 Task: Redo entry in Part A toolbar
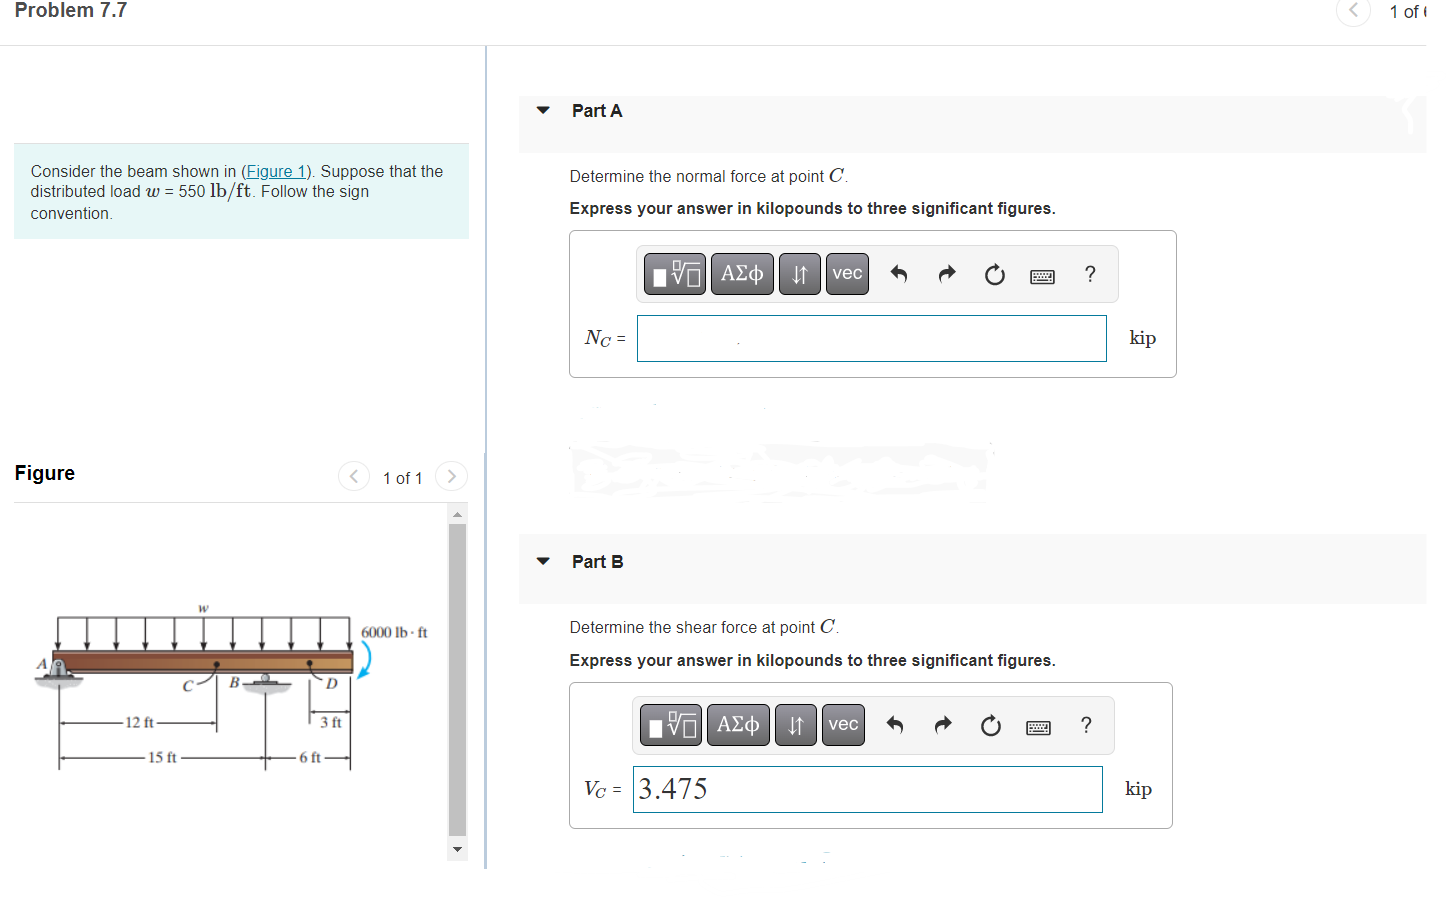946,274
